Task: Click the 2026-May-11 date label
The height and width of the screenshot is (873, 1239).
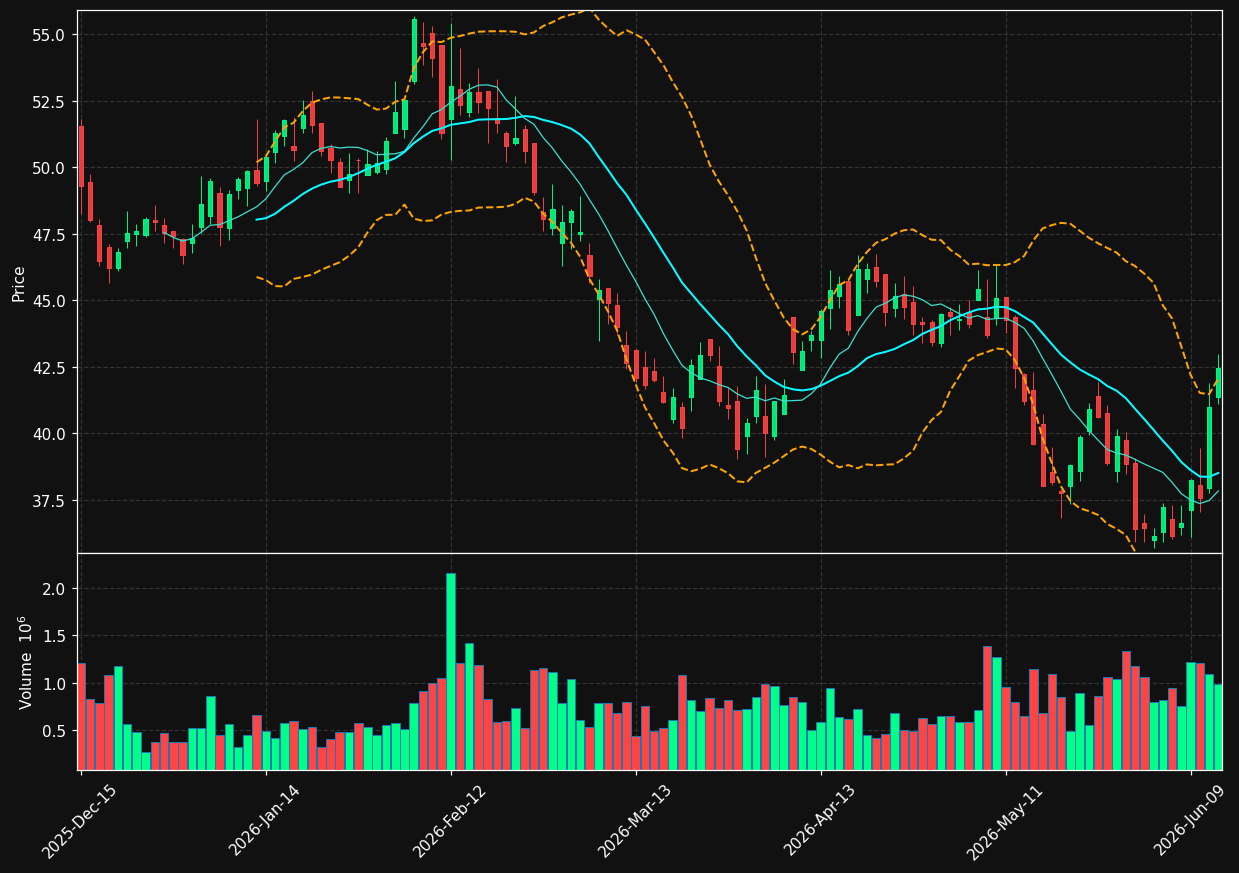Action: pos(1004,821)
